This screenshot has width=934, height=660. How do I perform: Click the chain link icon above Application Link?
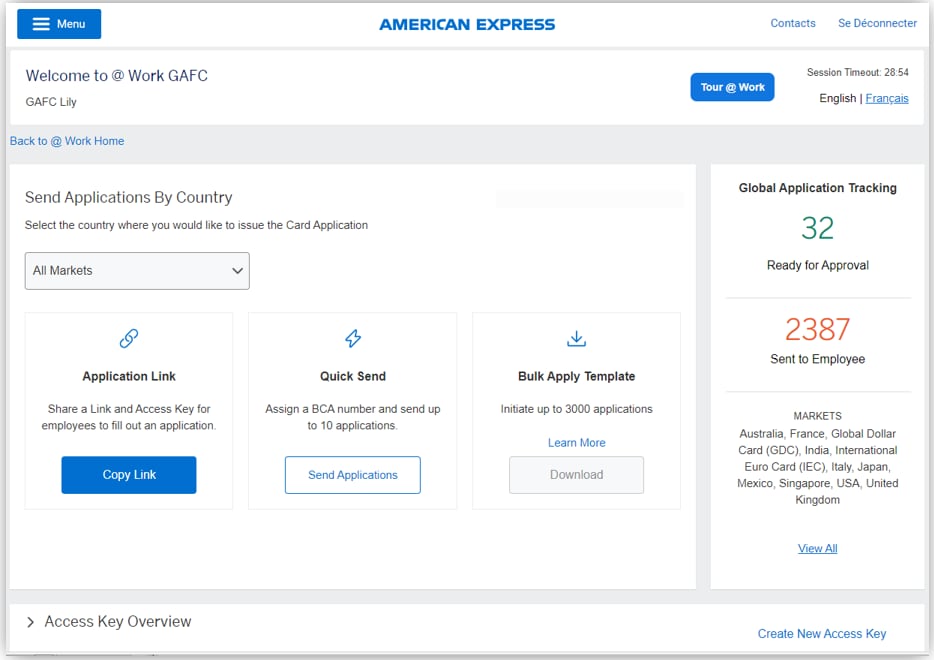click(x=129, y=339)
